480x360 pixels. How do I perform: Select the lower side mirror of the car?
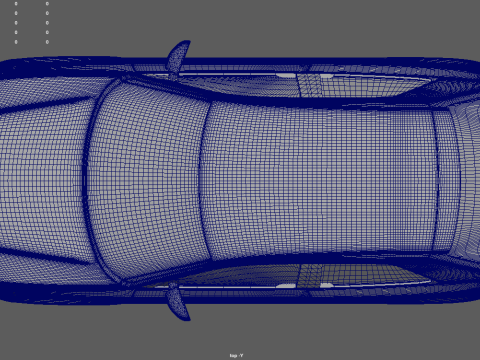[x=179, y=302]
